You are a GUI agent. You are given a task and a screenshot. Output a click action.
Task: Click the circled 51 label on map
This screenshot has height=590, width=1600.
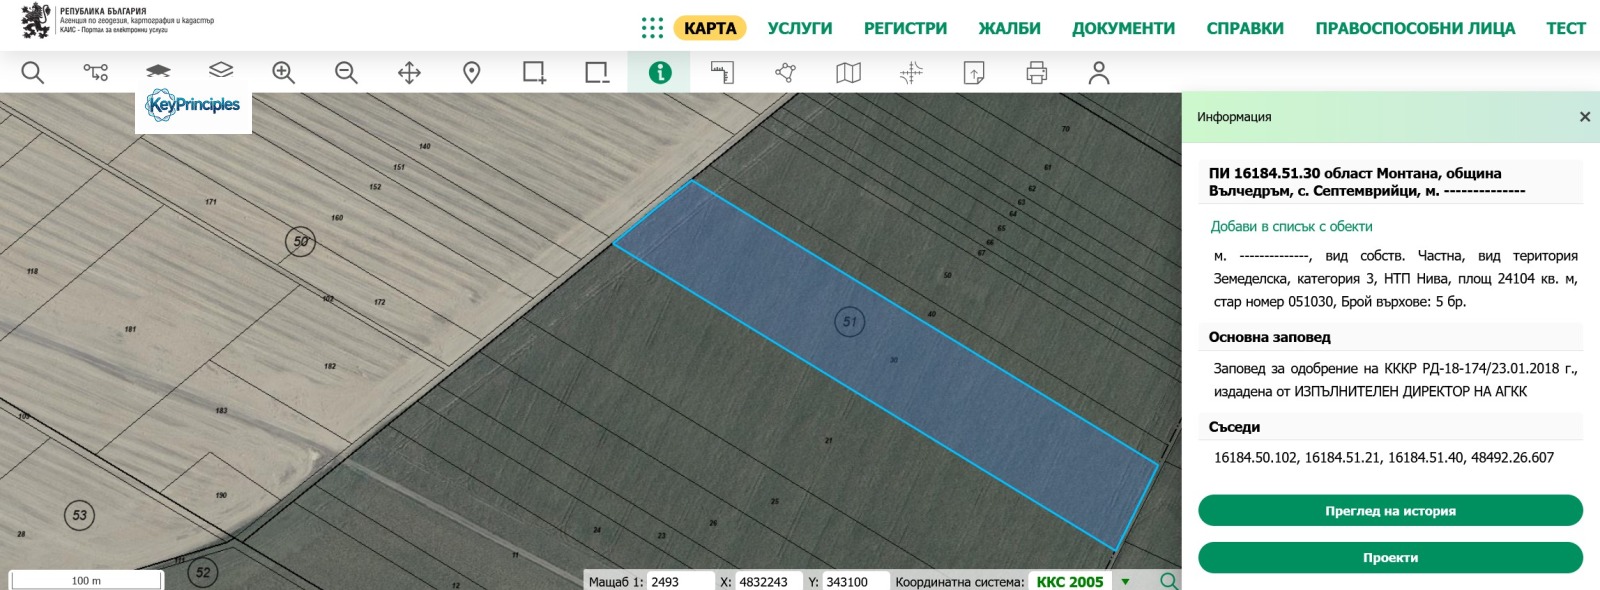tap(849, 322)
